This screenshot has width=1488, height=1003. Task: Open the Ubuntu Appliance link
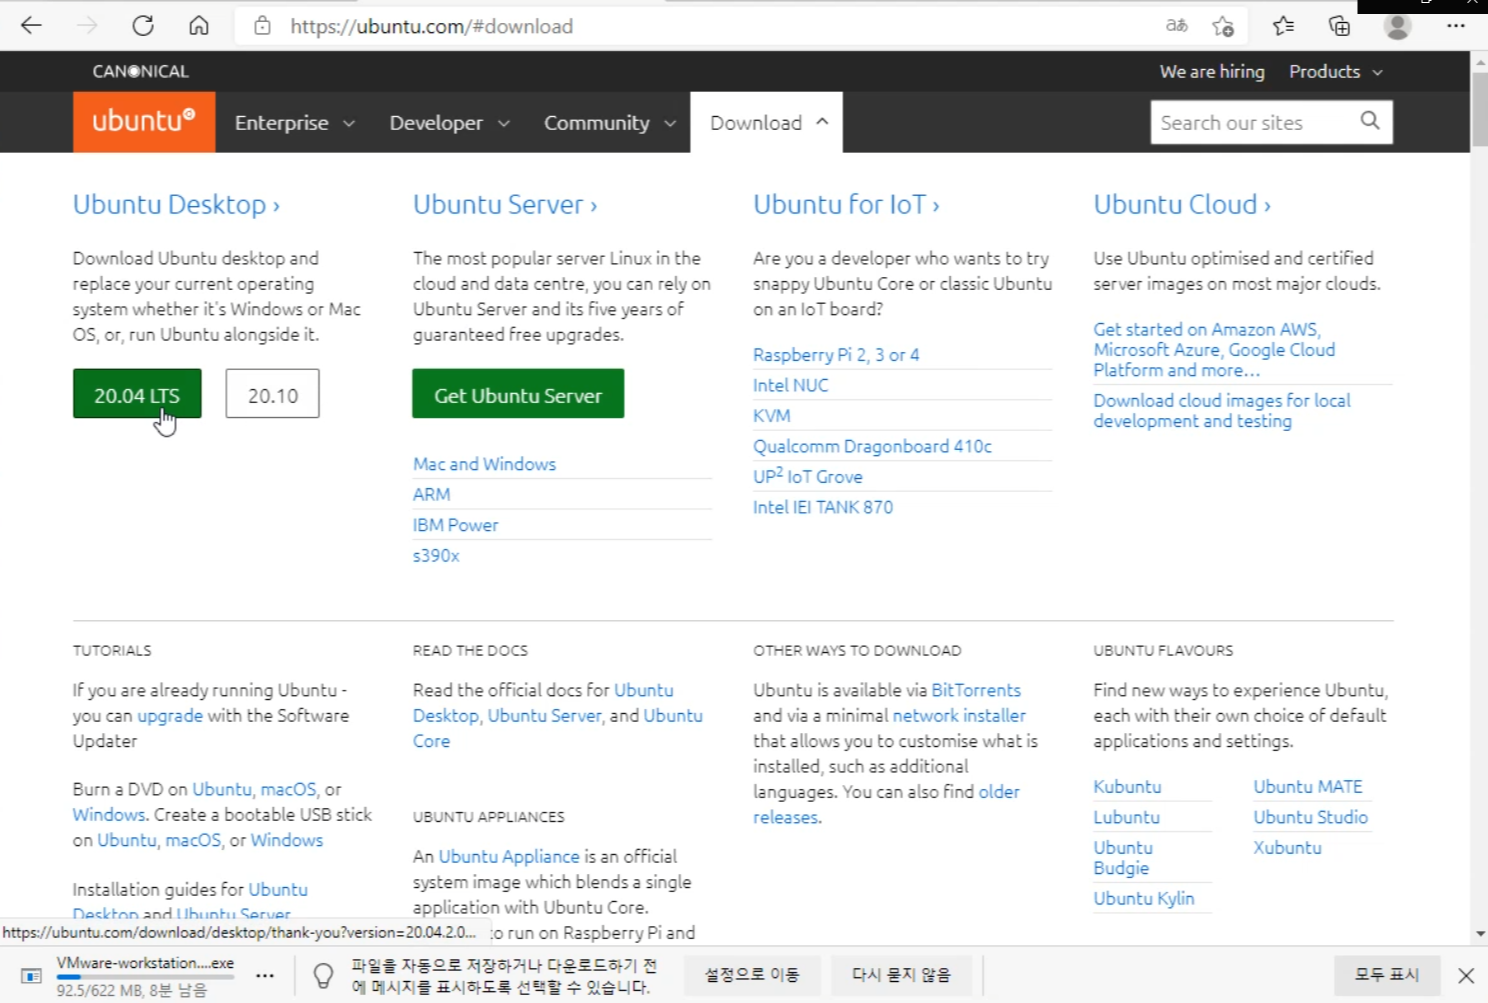pyautogui.click(x=509, y=857)
